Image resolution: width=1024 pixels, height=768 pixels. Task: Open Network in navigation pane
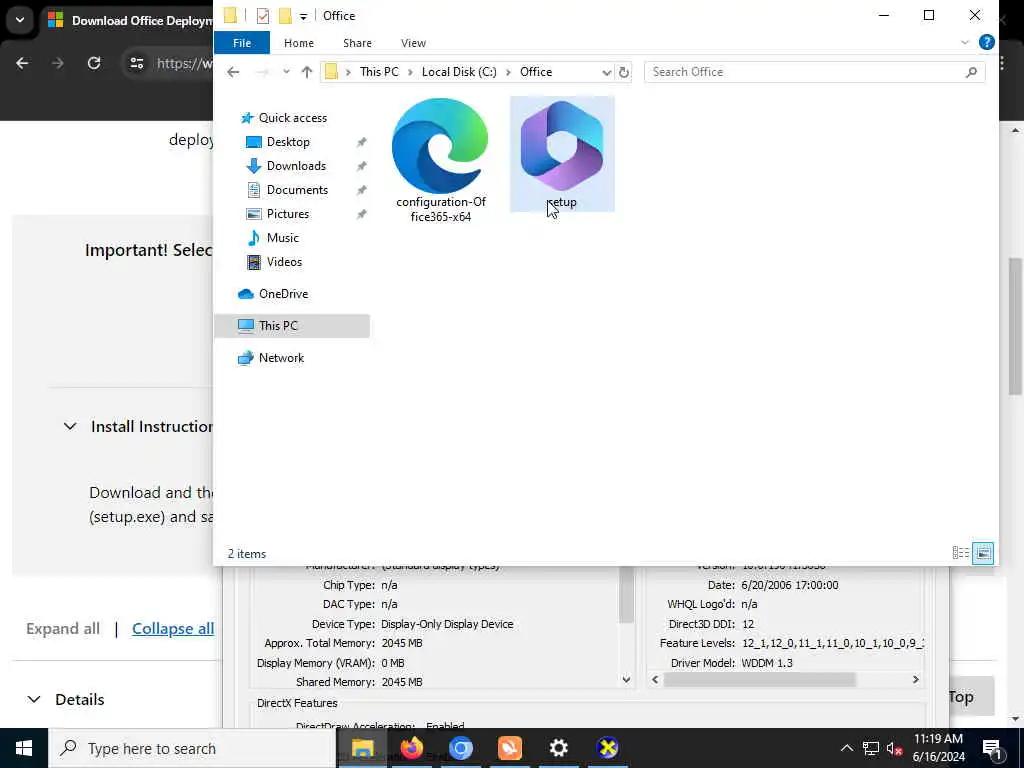[281, 358]
